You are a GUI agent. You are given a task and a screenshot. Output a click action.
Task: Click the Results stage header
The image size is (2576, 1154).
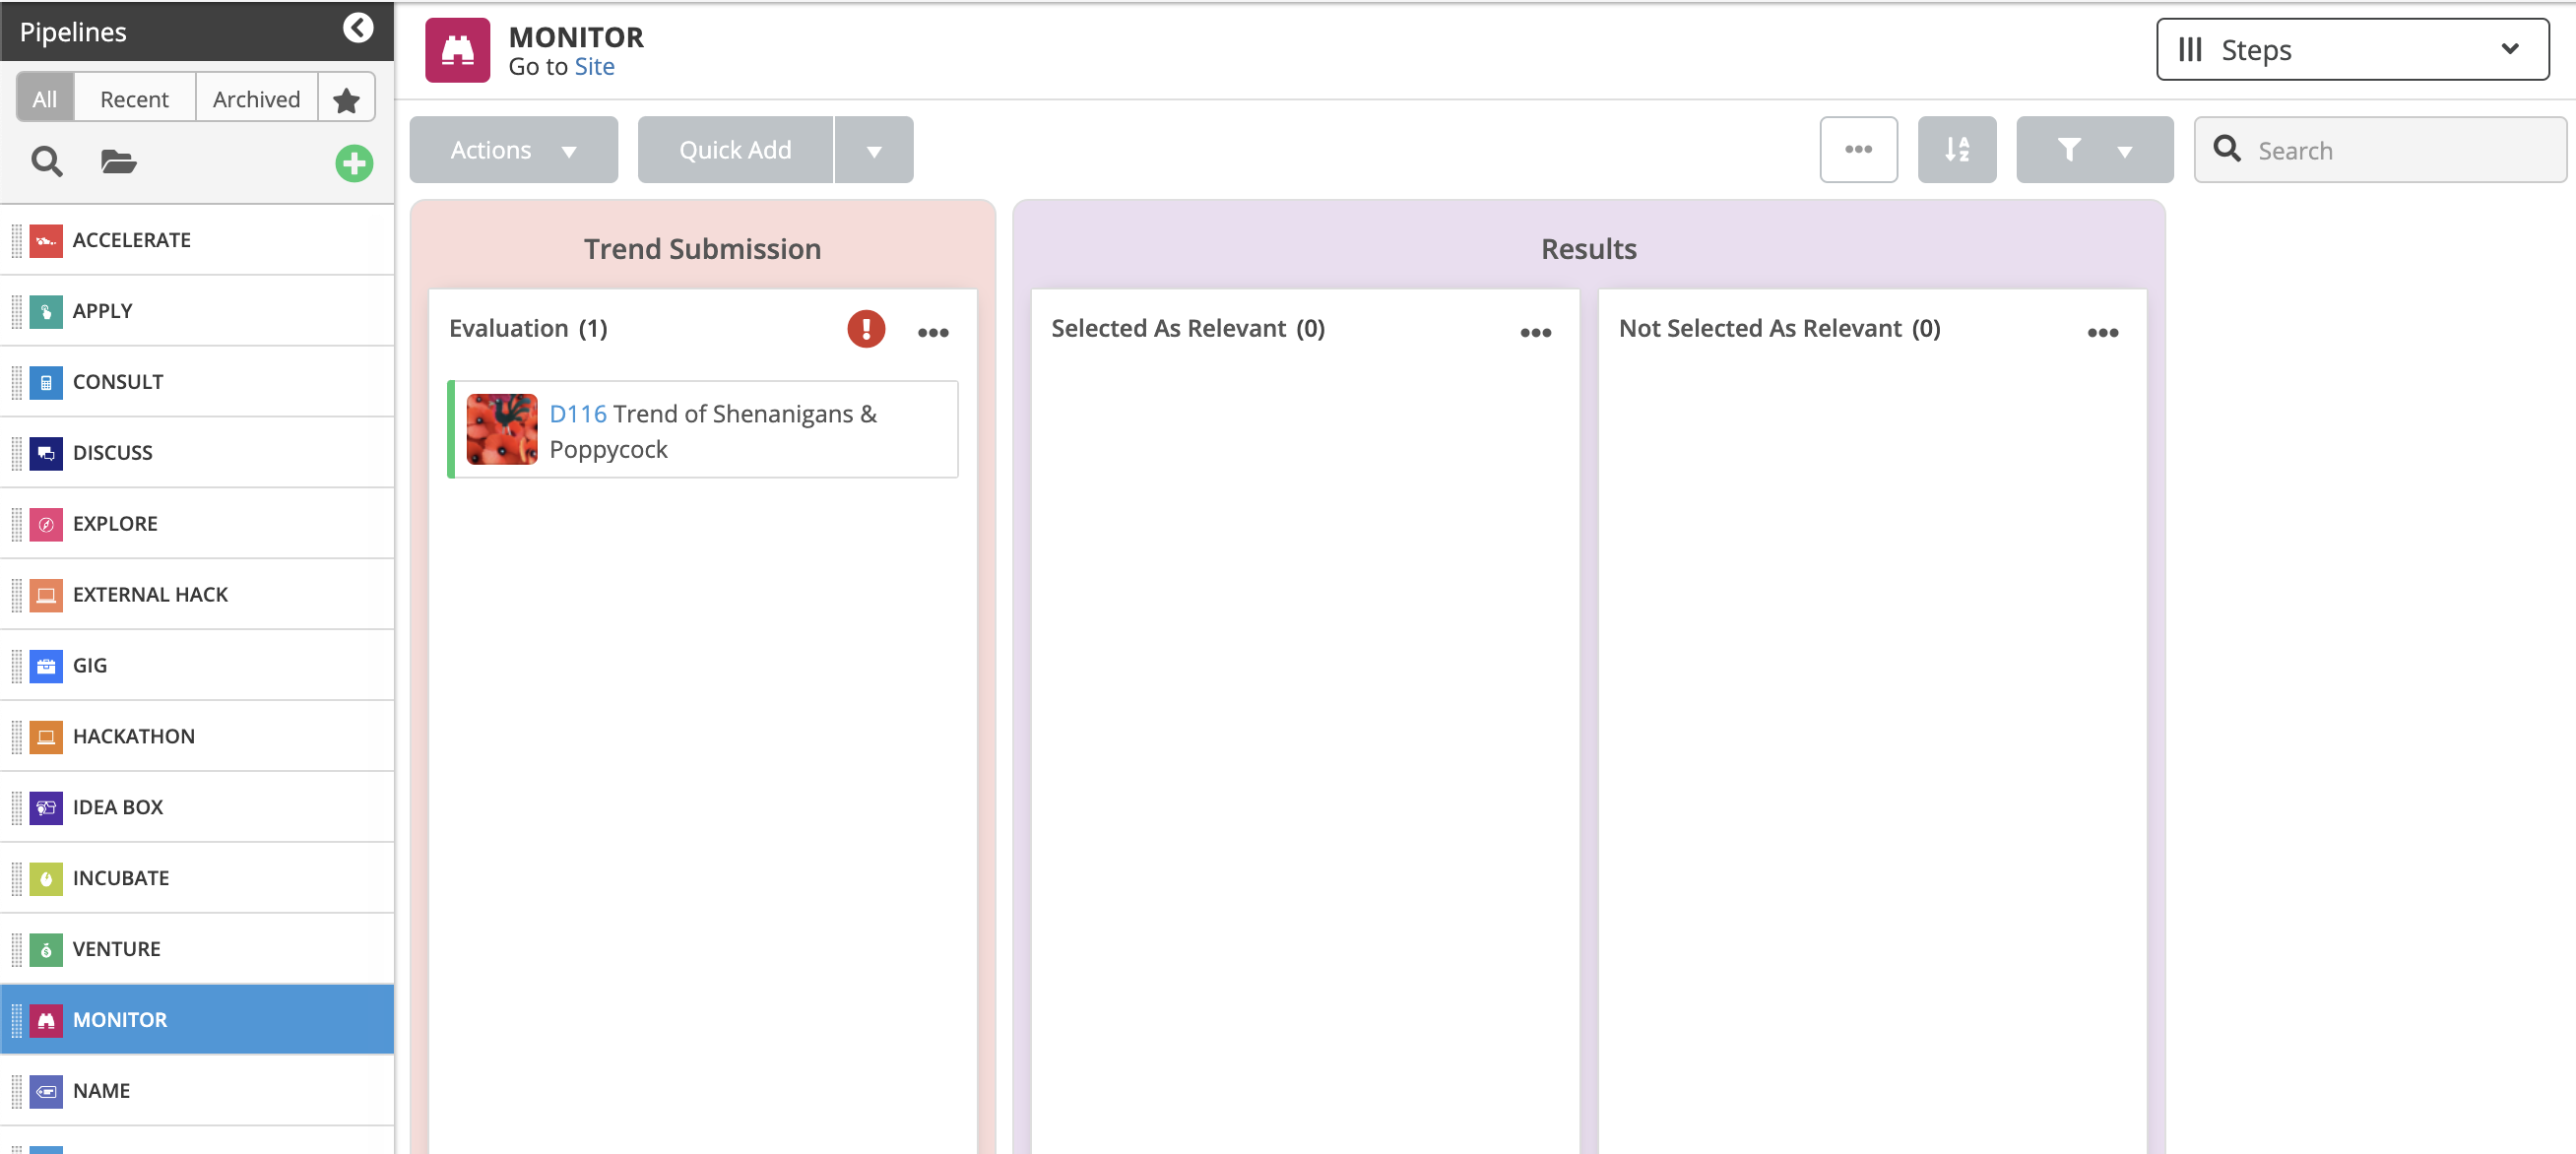pos(1588,249)
